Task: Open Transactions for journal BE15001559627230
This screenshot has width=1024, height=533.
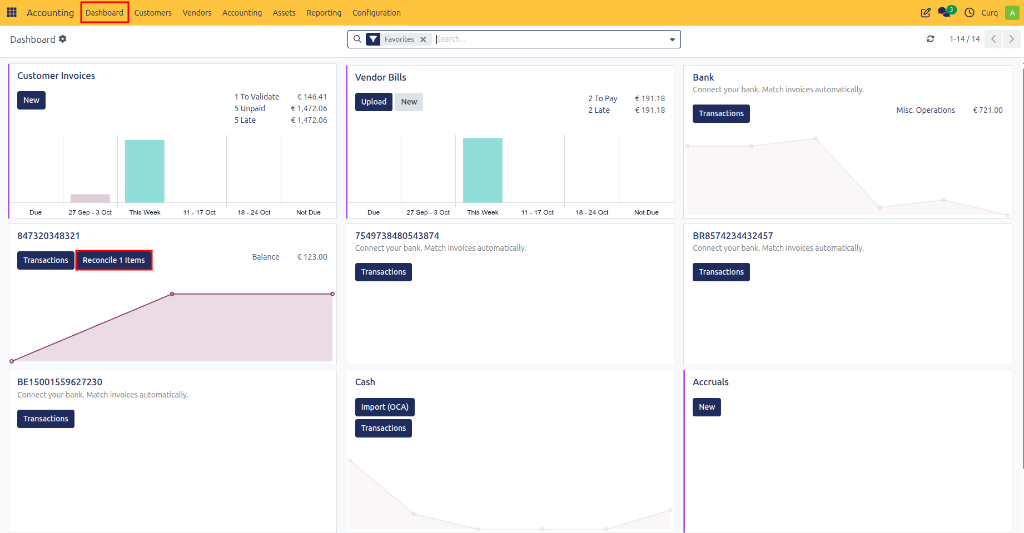Action: [46, 419]
